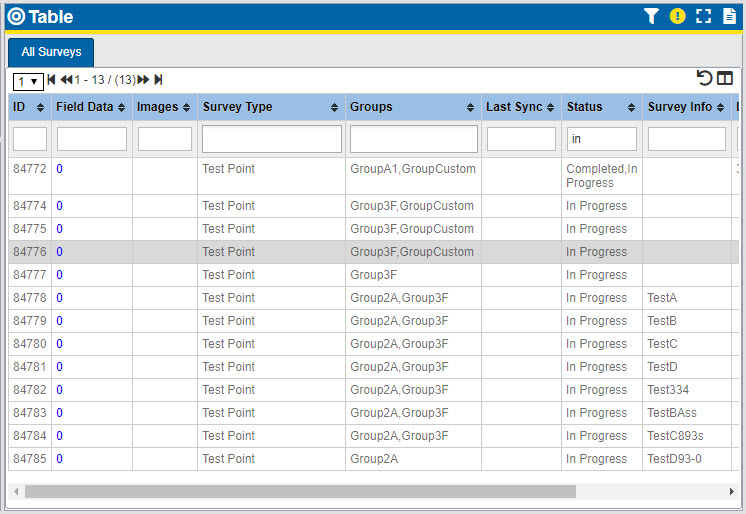
Task: Focus the Groups filter input
Action: [x=414, y=139]
